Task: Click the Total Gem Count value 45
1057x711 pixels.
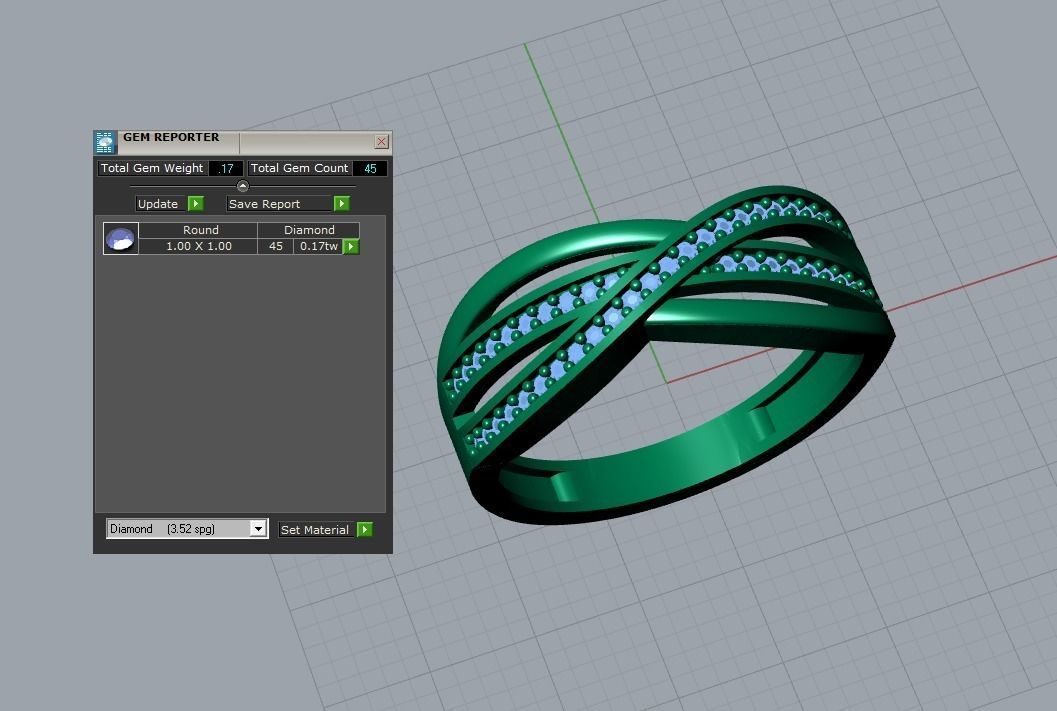Action: click(370, 168)
